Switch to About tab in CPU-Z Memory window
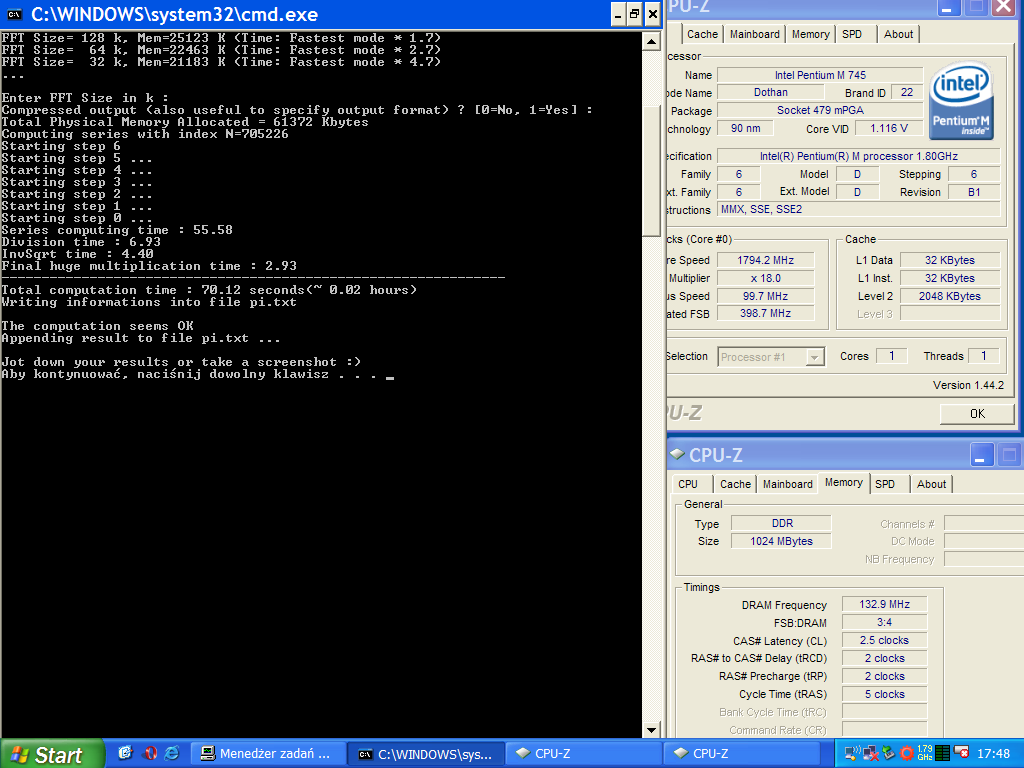The height and width of the screenshot is (768, 1024). [x=931, y=484]
